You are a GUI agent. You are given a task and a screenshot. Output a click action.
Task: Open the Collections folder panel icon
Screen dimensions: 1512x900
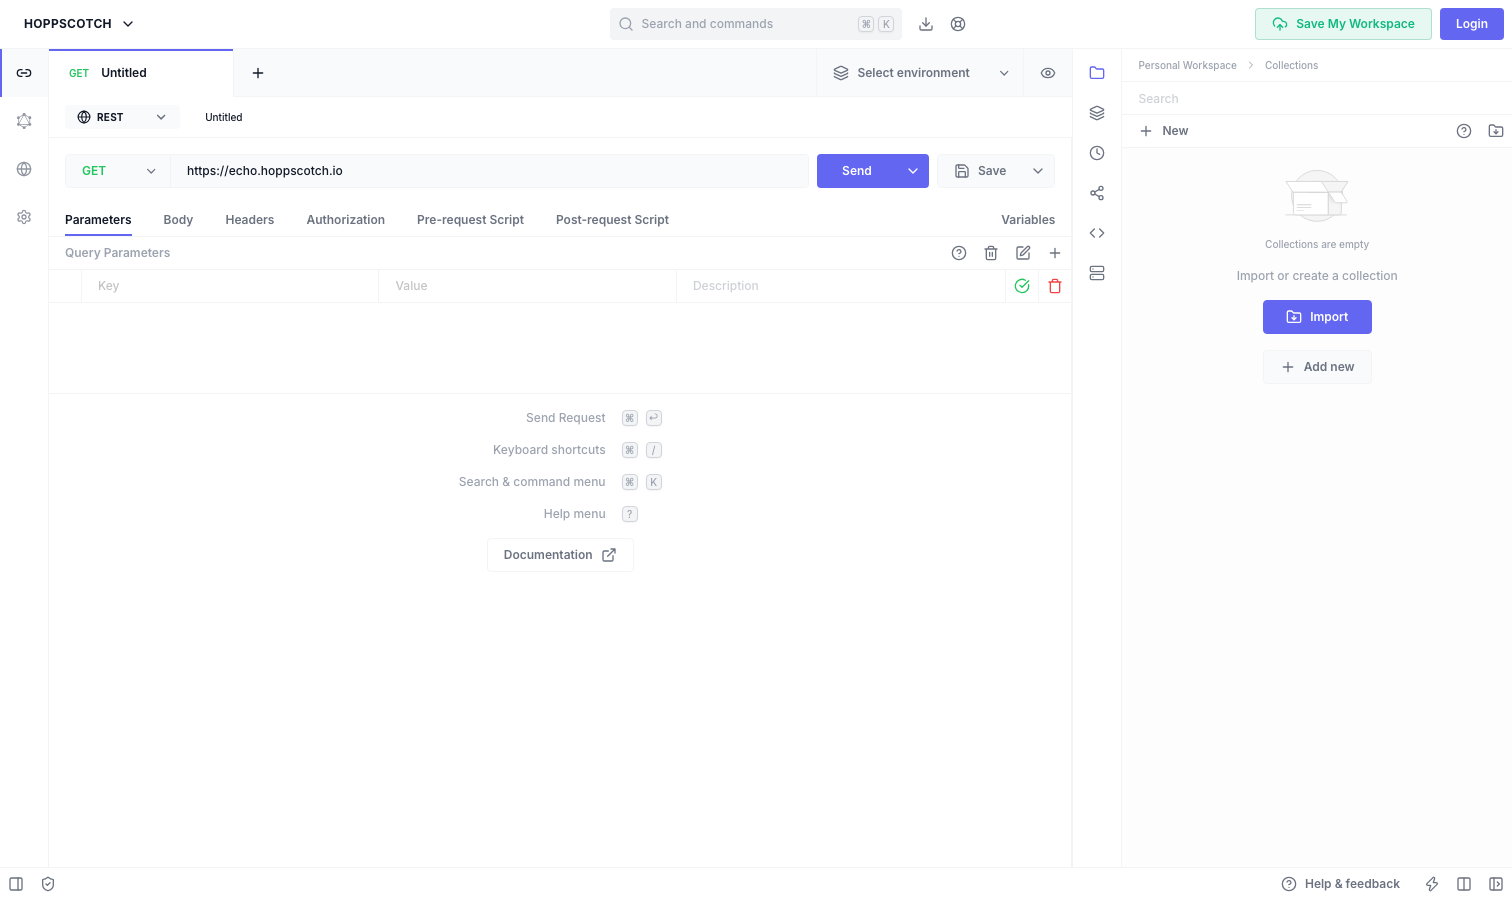1097,73
